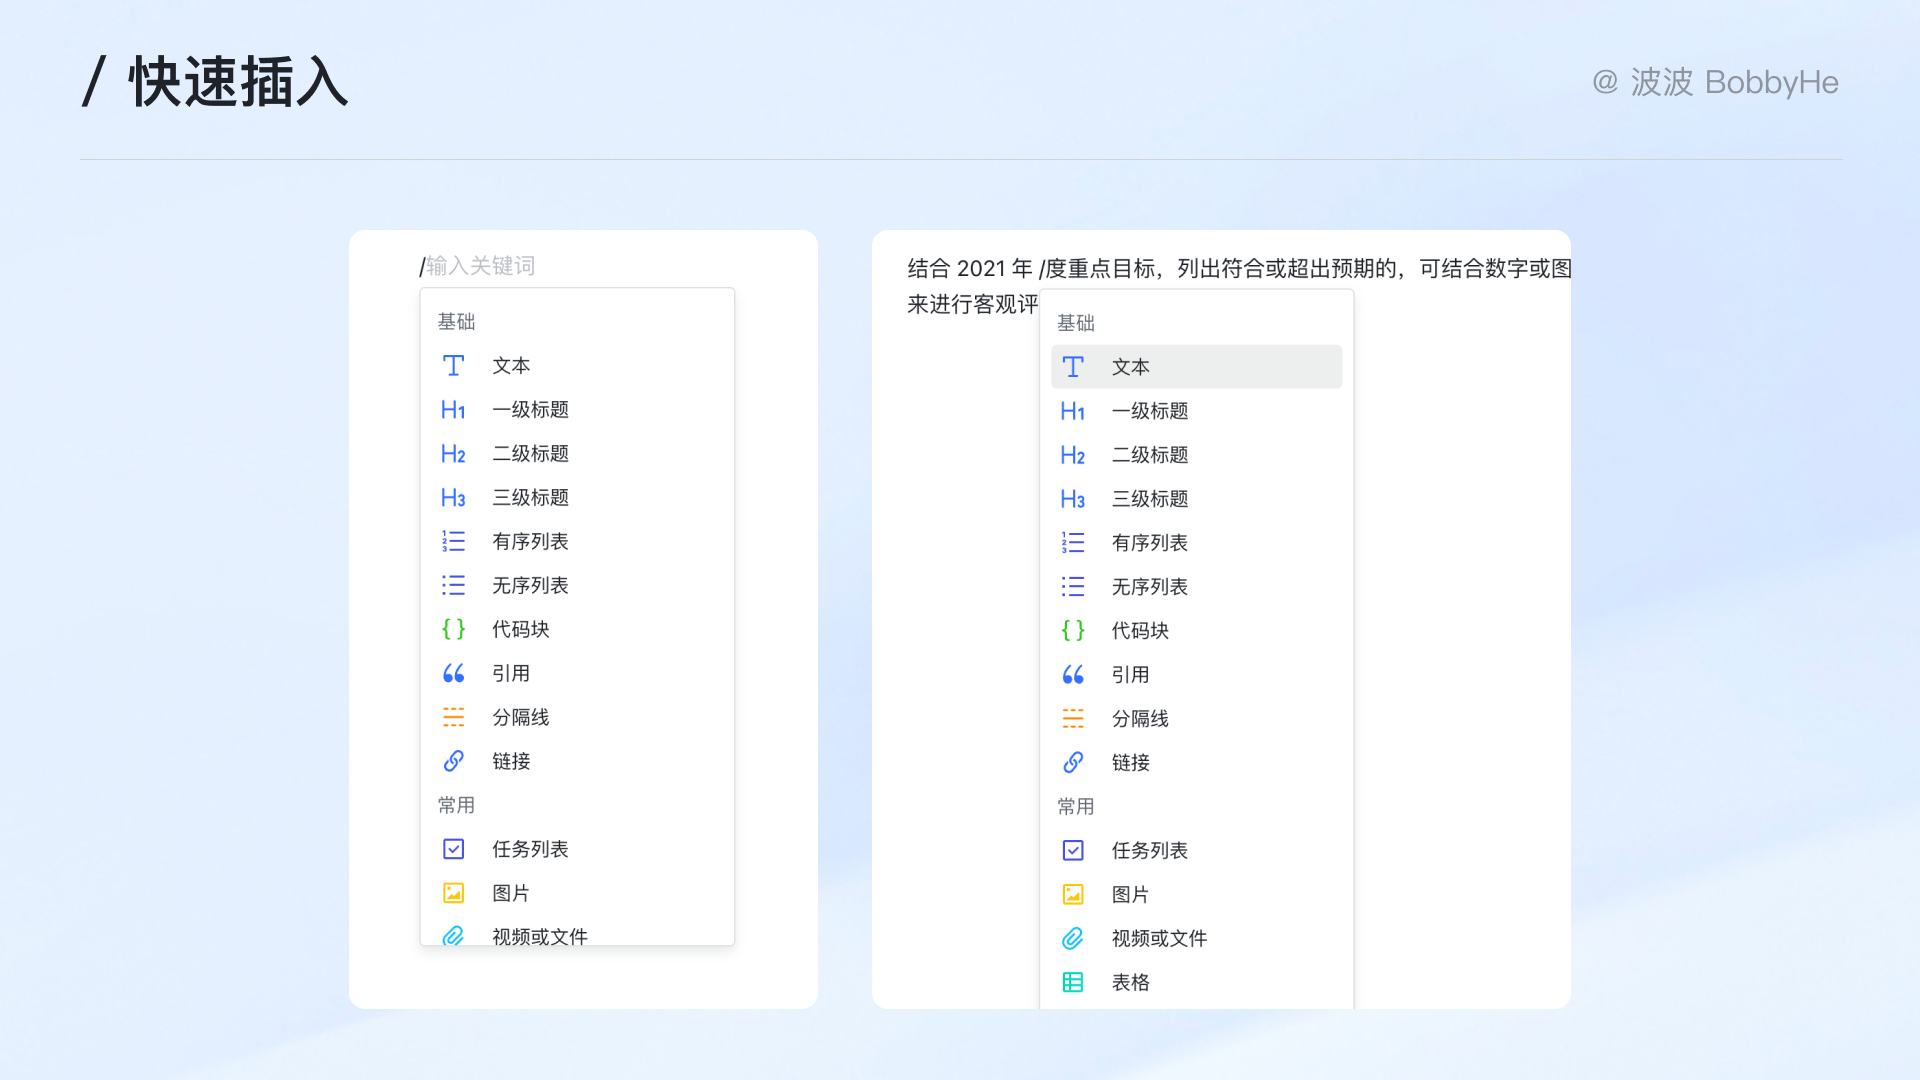Click task list checkbox icon in right menu
This screenshot has width=1920, height=1080.
point(1073,850)
